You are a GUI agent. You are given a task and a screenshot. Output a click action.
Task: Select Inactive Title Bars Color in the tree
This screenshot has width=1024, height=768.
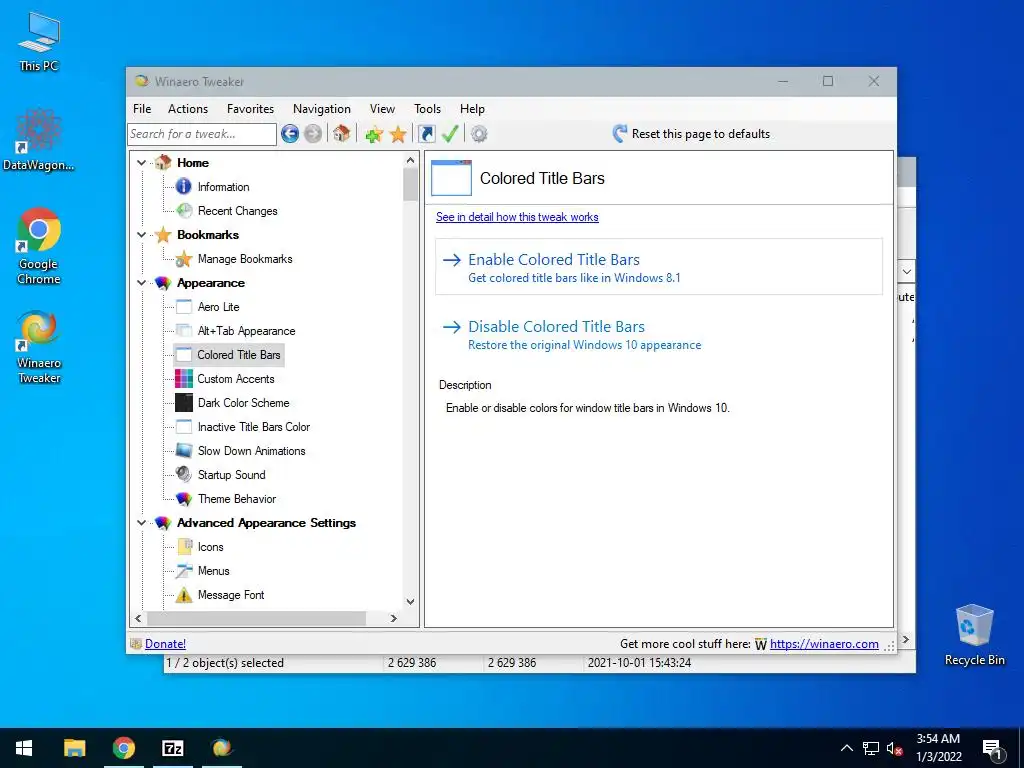click(253, 427)
